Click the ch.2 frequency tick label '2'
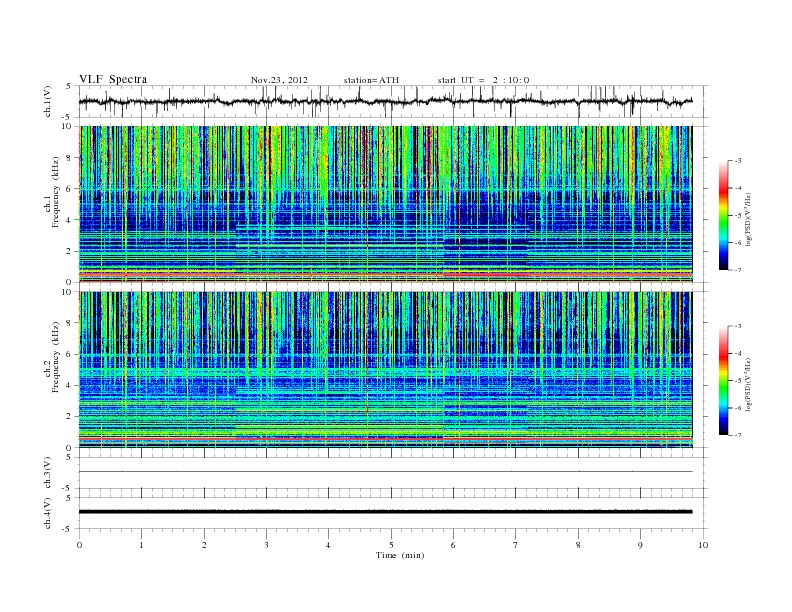Image resolution: width=792 pixels, height=612 pixels. tap(69, 417)
